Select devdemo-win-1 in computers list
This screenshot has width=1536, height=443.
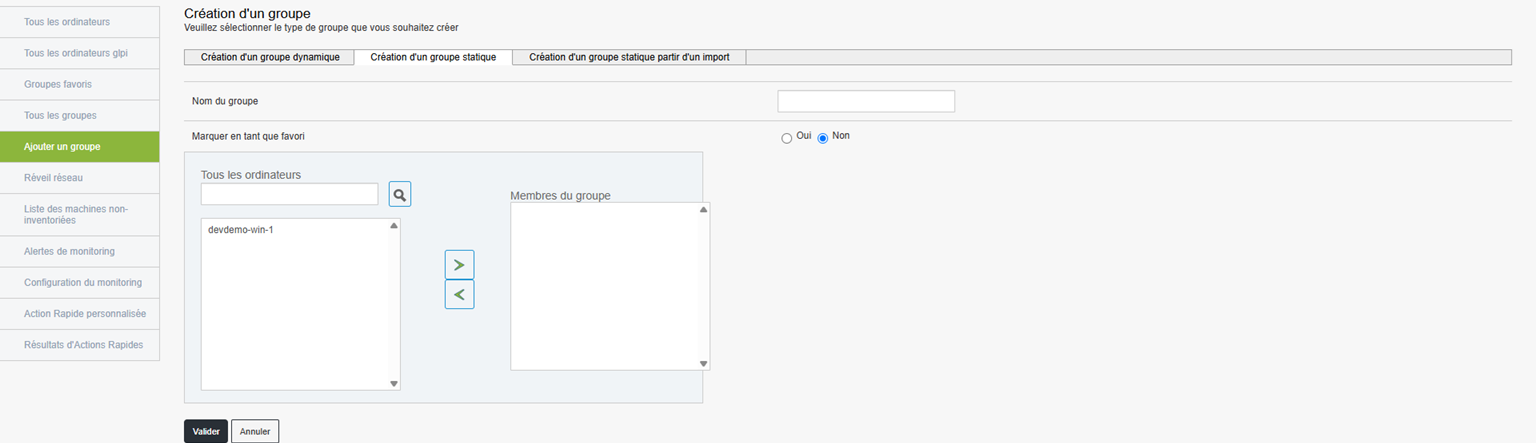click(241, 230)
